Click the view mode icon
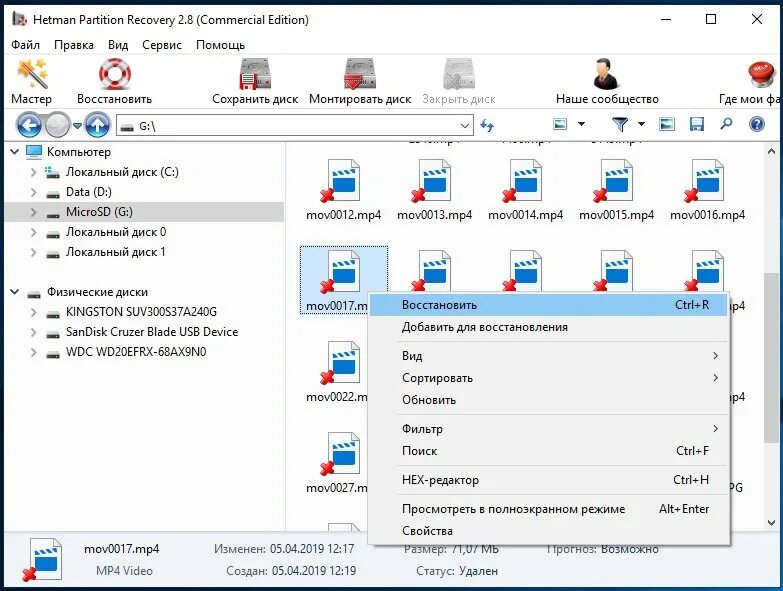This screenshot has height=591, width=783. pyautogui.click(x=560, y=124)
